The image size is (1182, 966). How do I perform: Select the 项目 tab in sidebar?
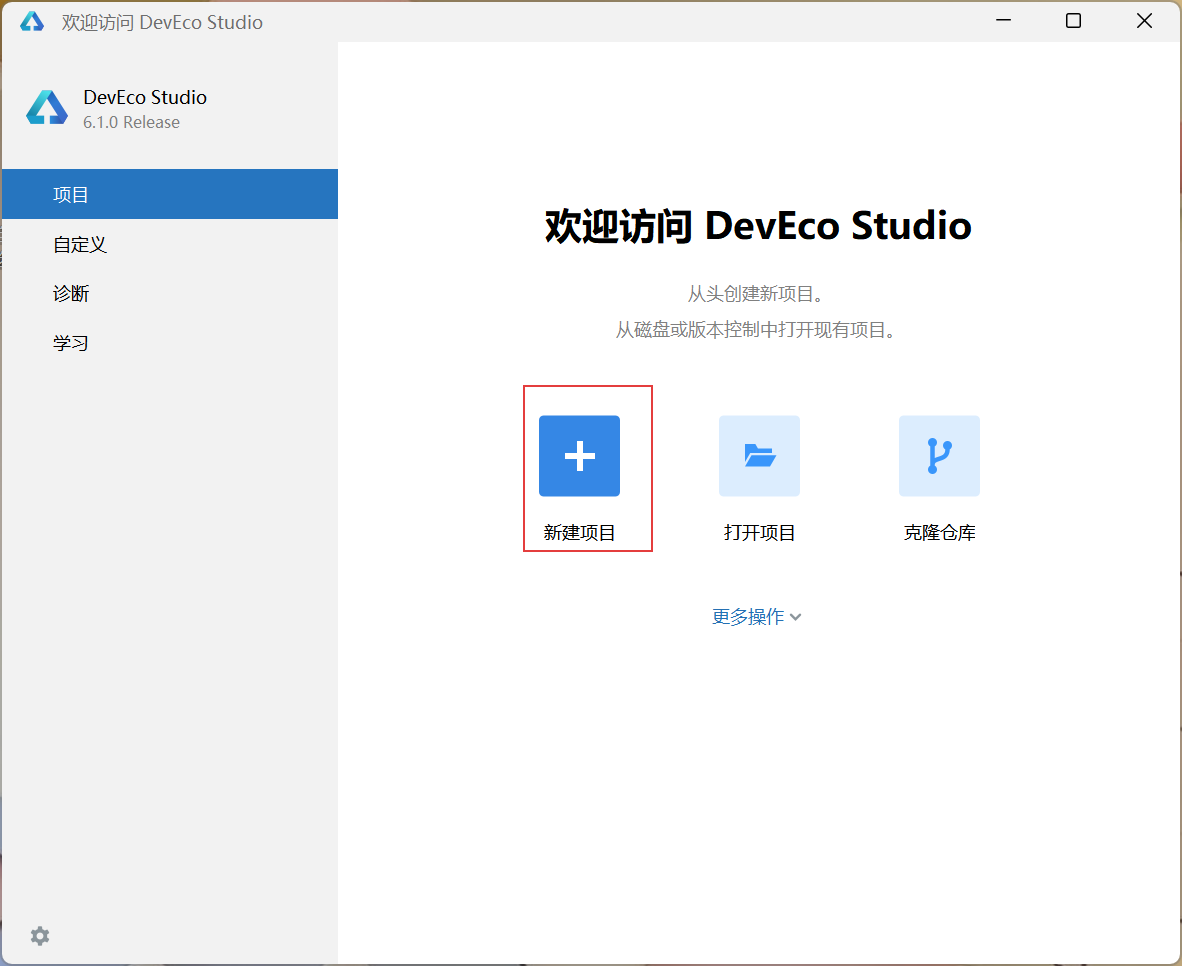click(170, 194)
